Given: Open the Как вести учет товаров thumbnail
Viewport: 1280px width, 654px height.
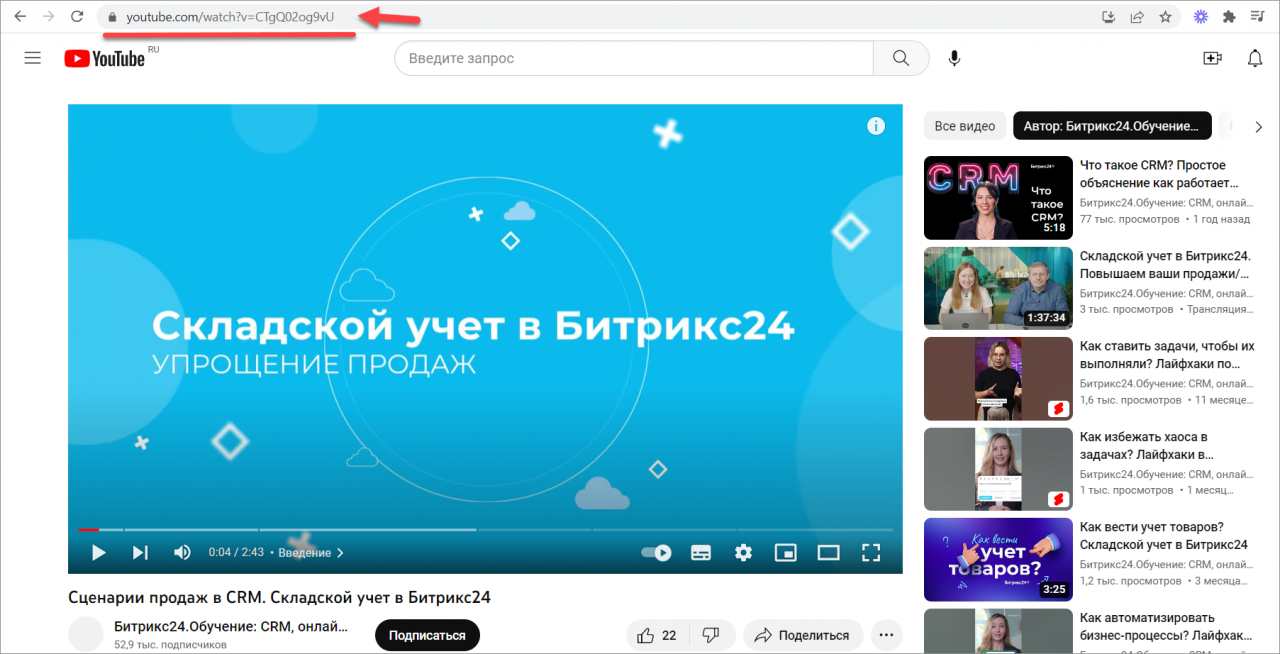Looking at the screenshot, I should [998, 559].
